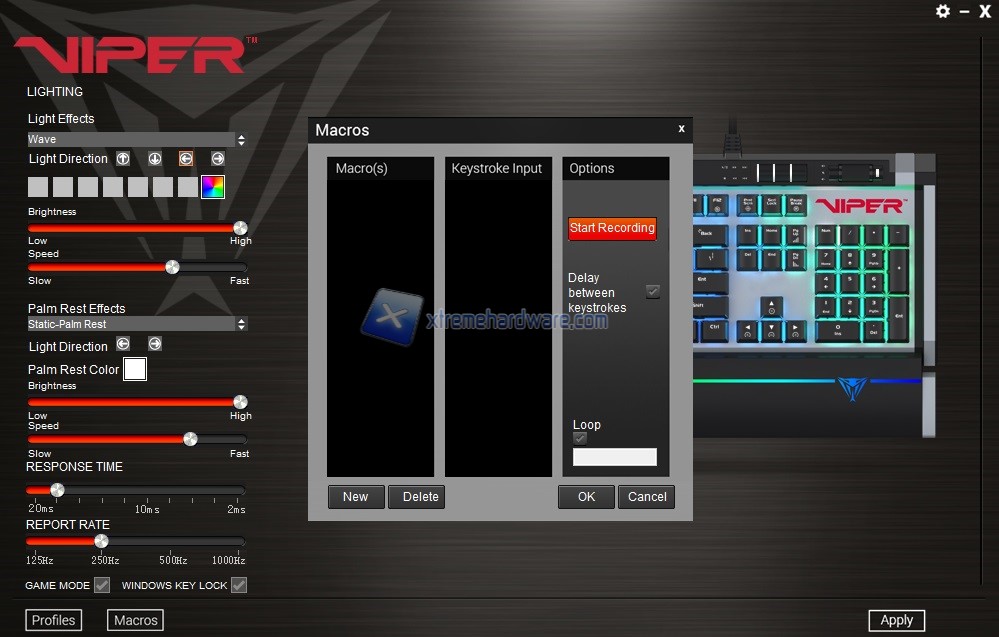Set keyboard light direction to right arrow

[218, 158]
